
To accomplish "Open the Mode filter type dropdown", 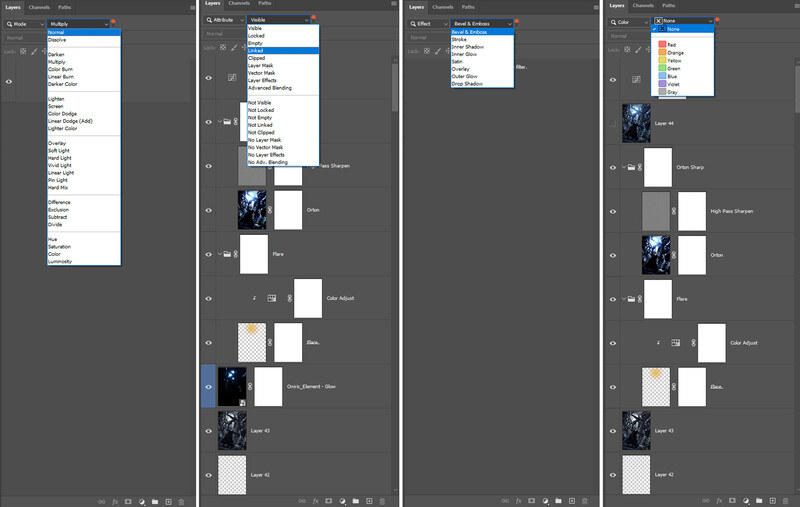I will click(24, 24).
